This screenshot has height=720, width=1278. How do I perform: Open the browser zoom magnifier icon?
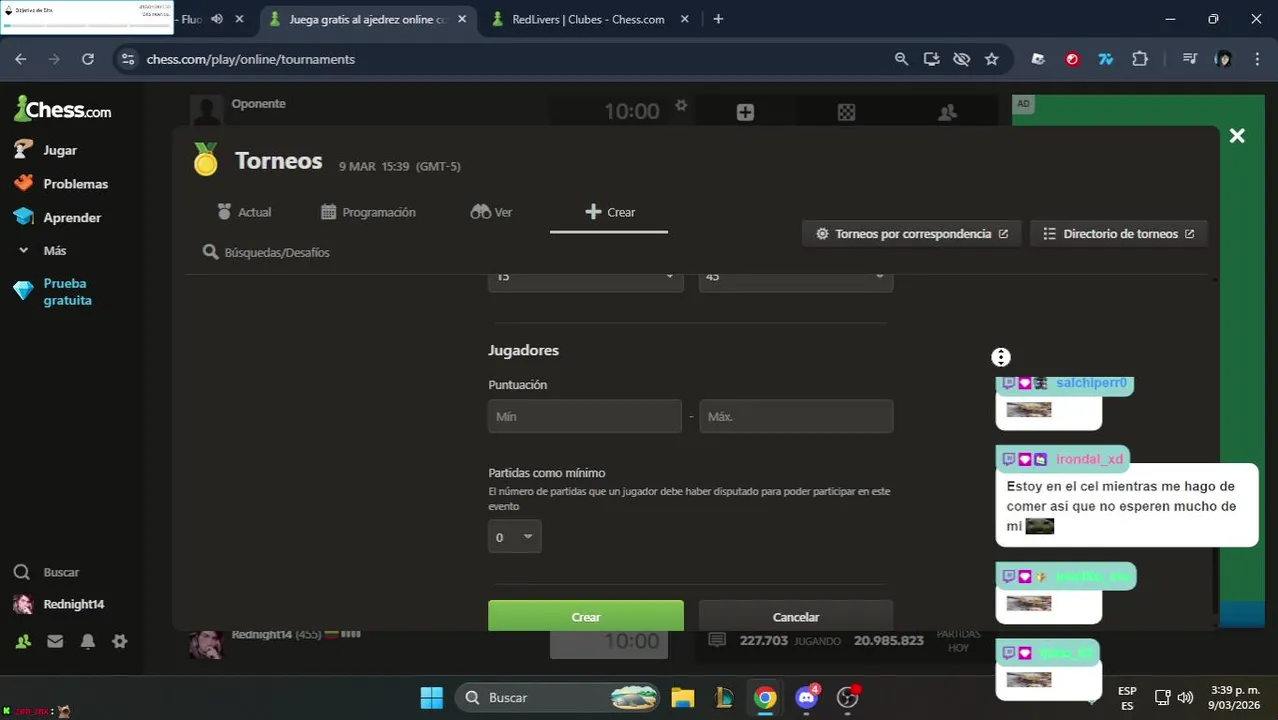click(901, 59)
